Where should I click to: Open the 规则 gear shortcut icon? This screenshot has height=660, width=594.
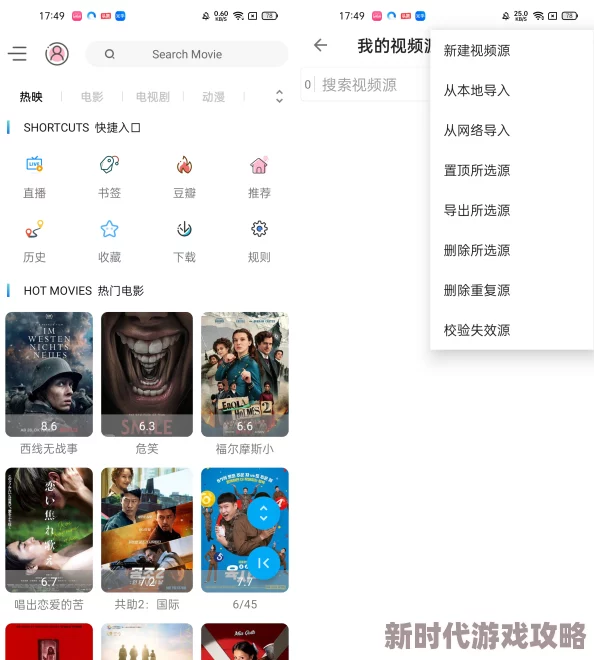(x=259, y=229)
